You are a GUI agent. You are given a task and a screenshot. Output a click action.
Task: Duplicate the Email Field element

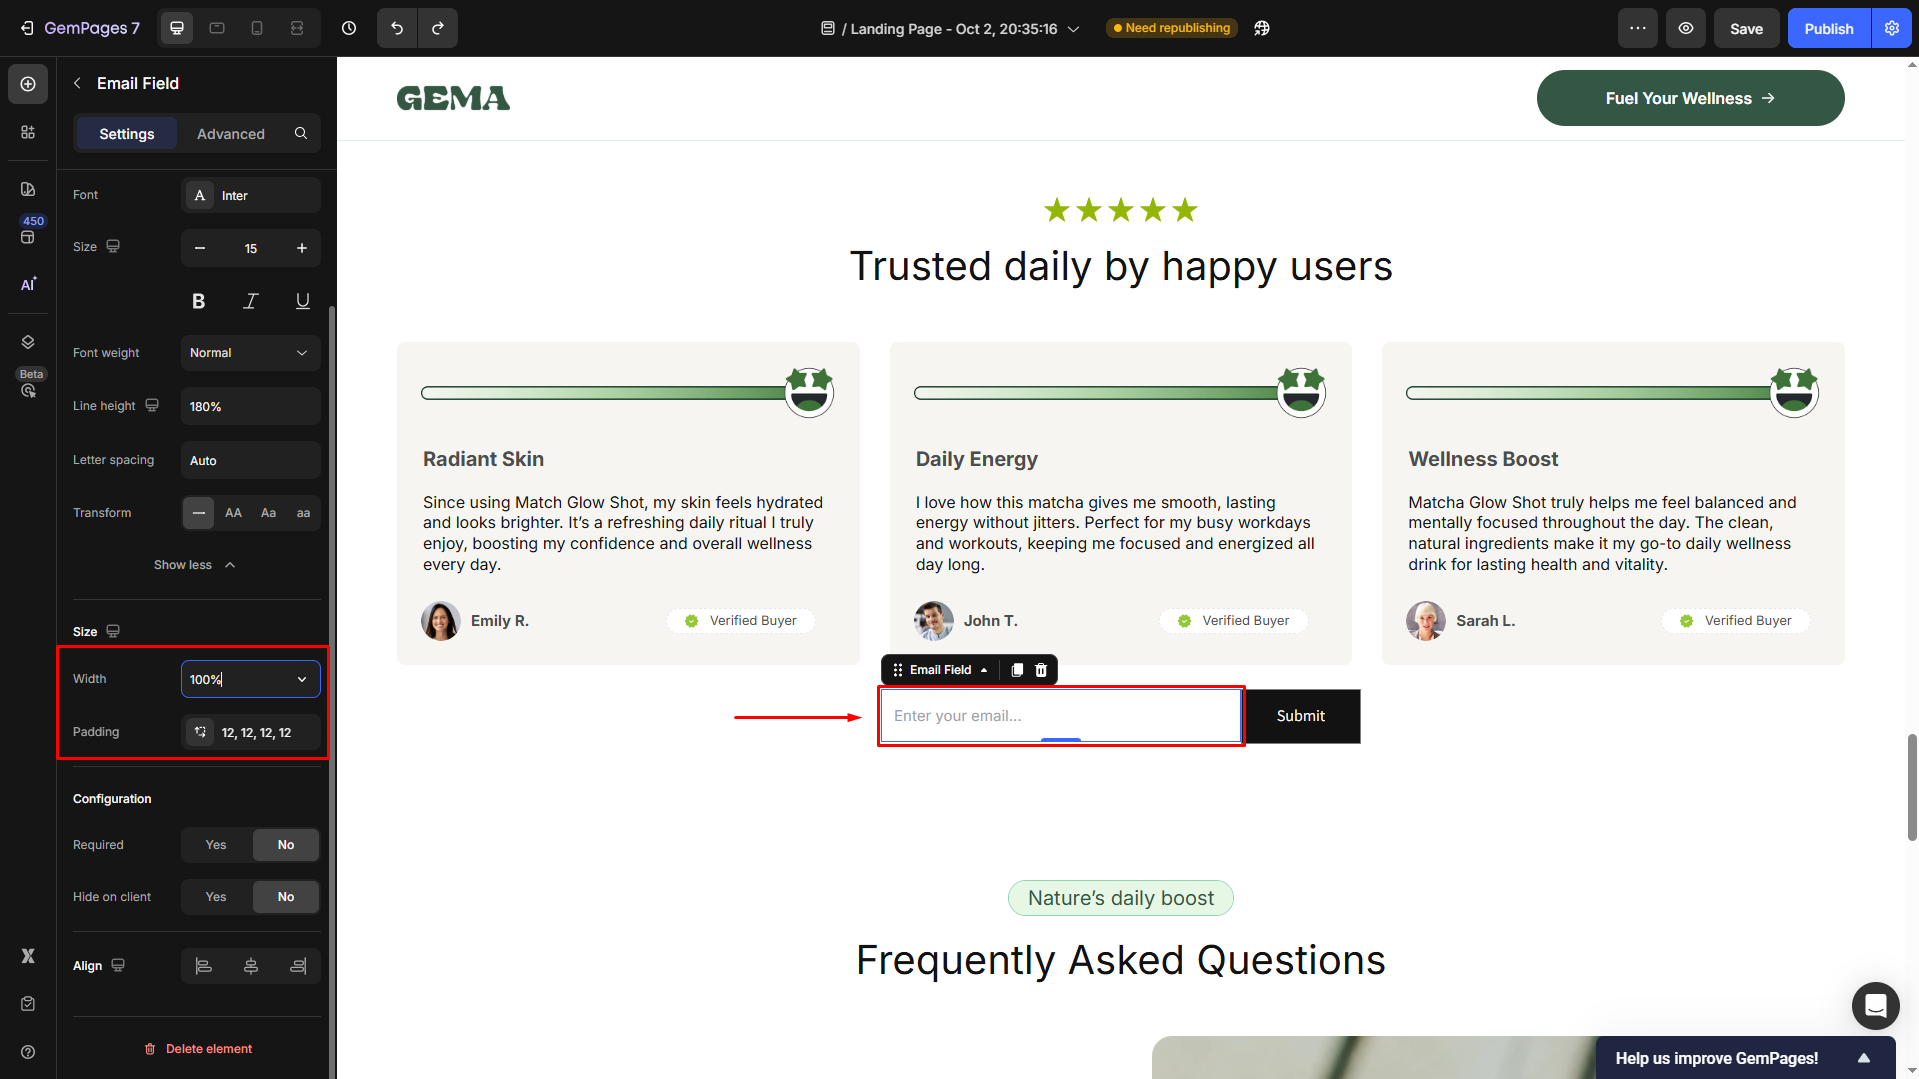[x=1017, y=670]
